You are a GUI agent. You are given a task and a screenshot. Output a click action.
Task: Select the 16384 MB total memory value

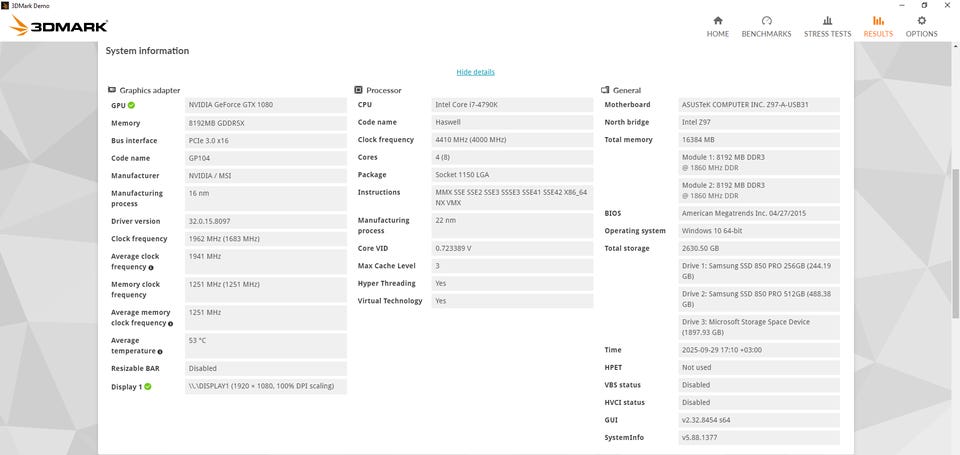[759, 140]
